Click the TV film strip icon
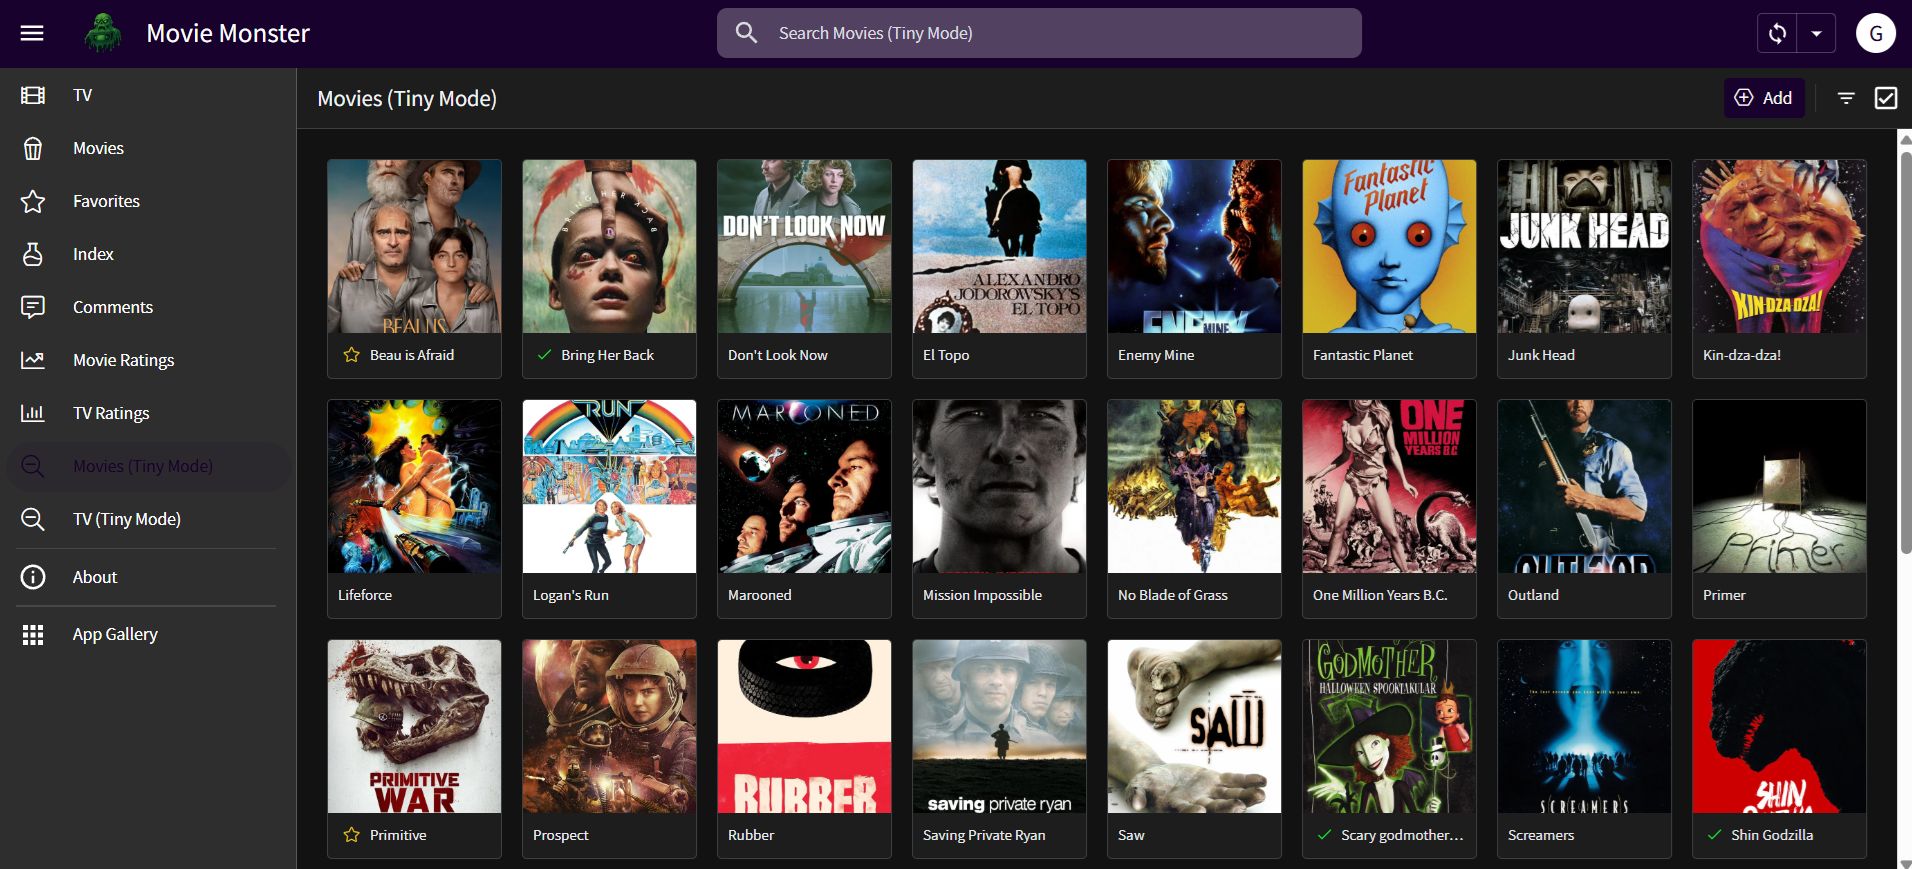This screenshot has width=1912, height=869. 33,95
